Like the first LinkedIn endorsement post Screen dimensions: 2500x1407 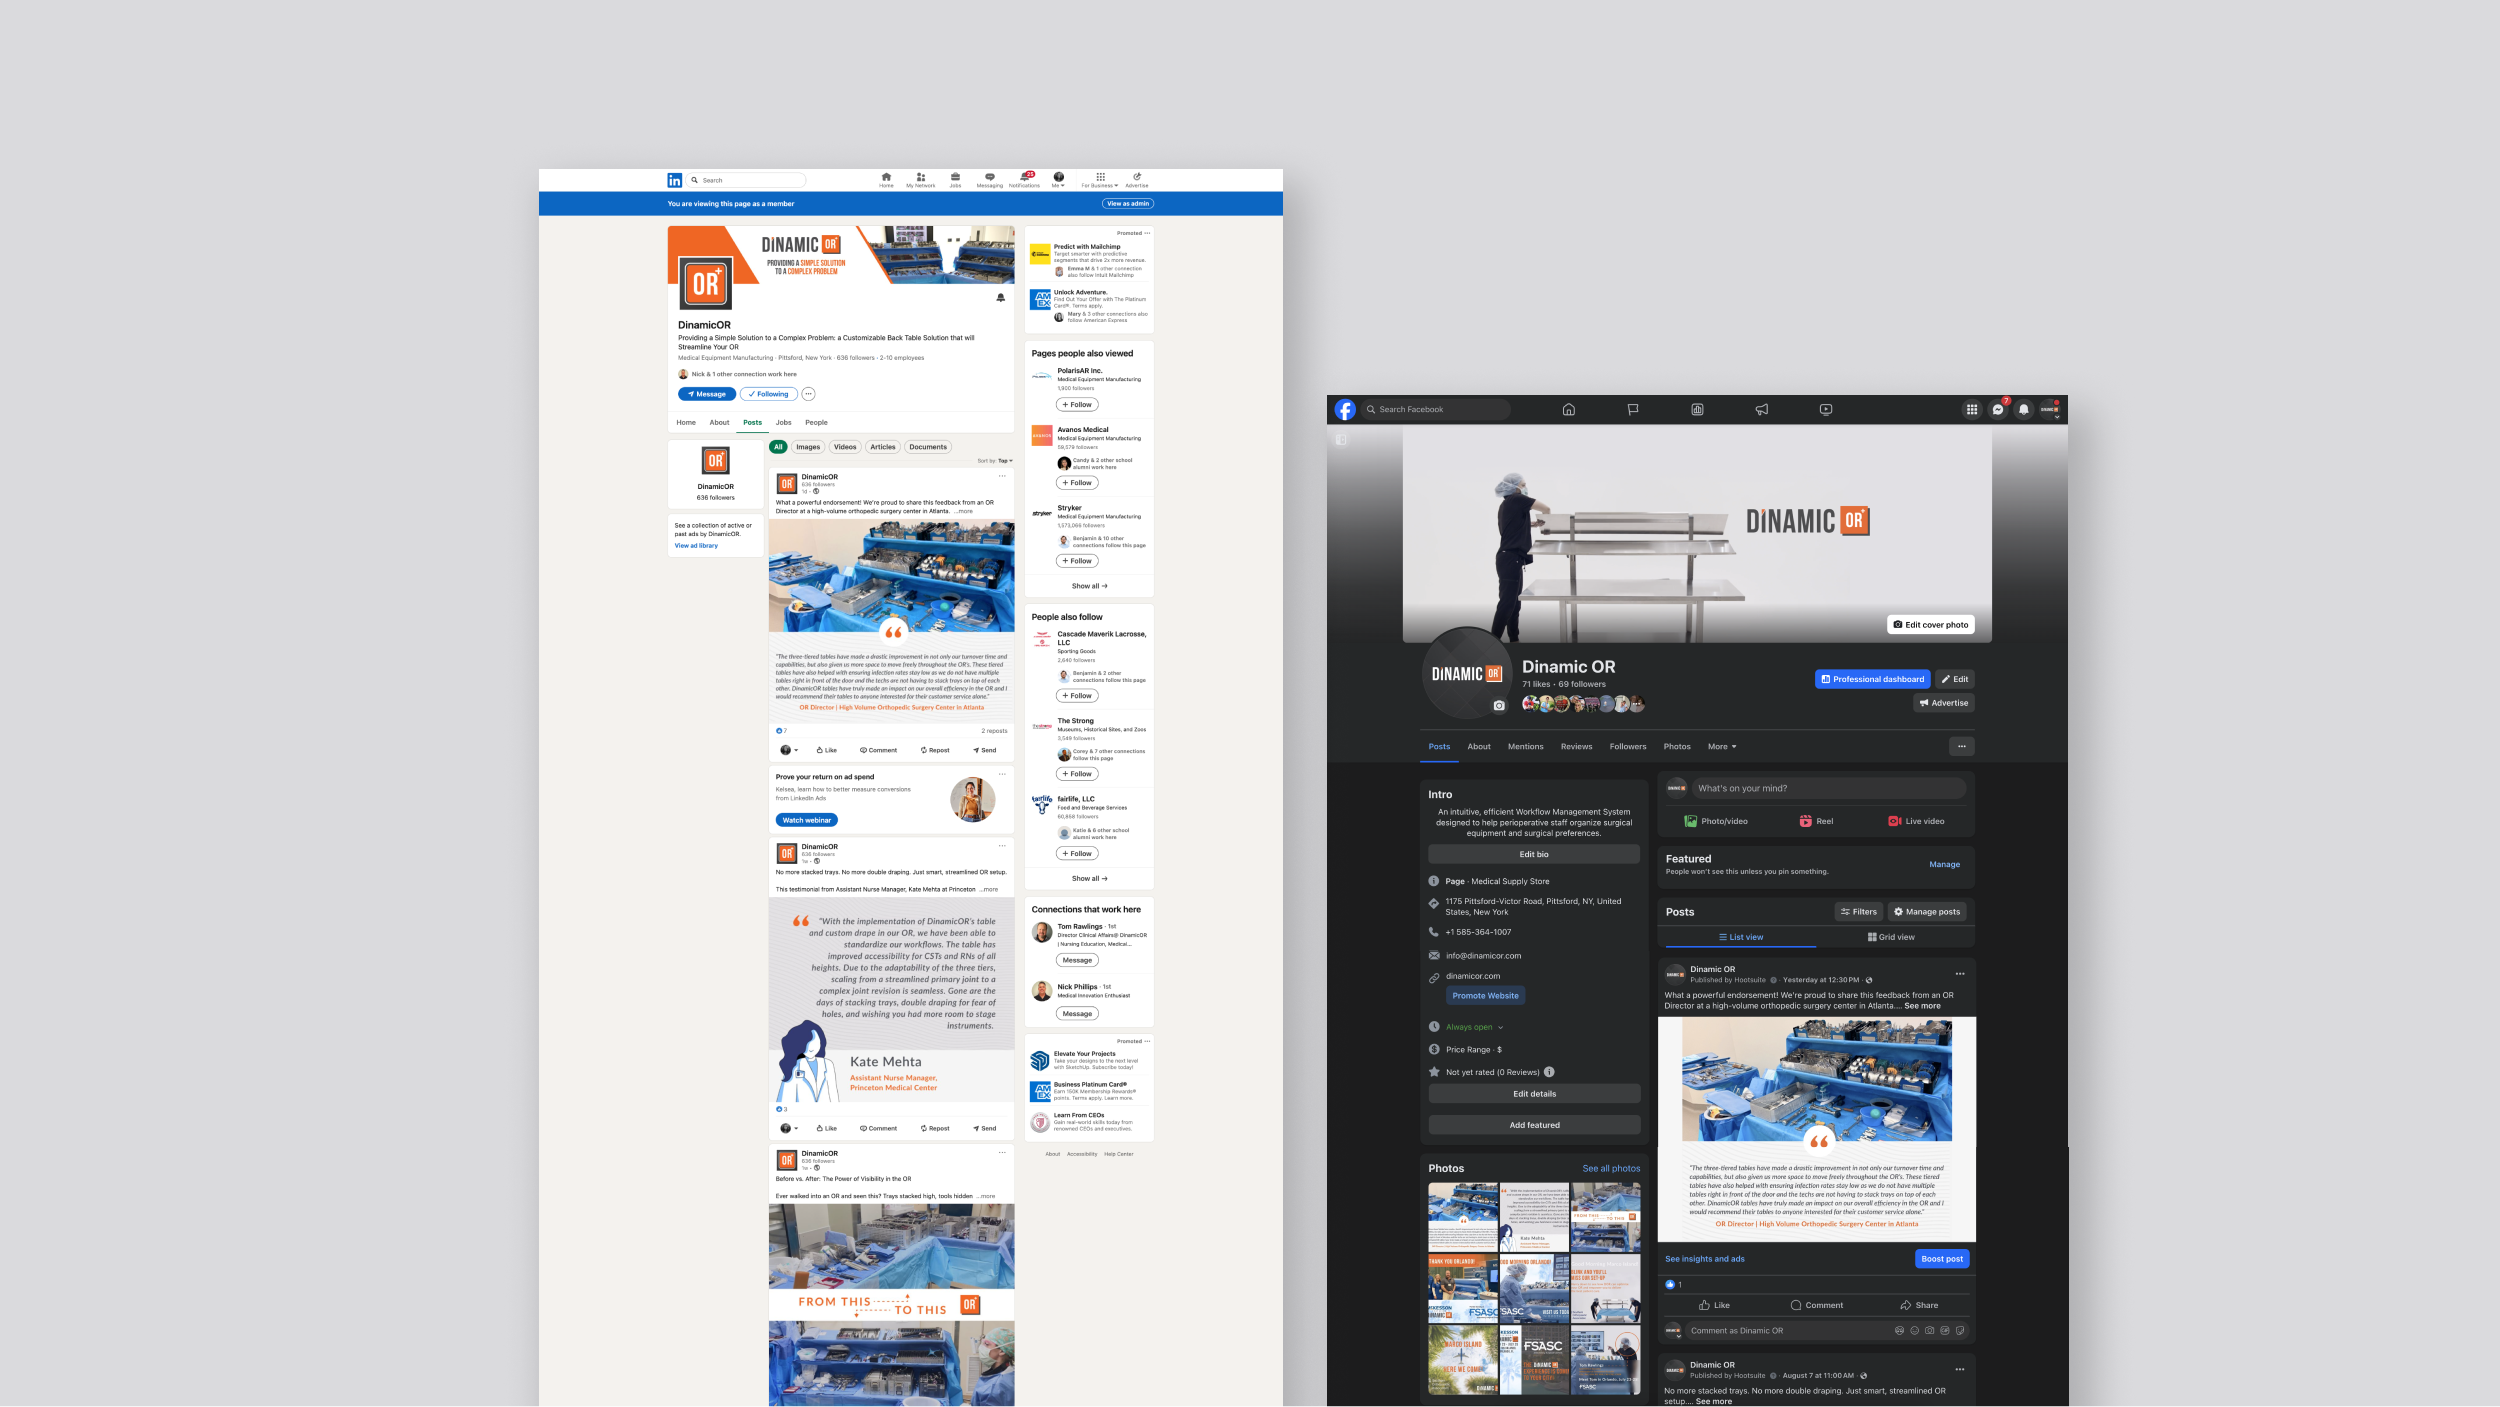point(827,750)
